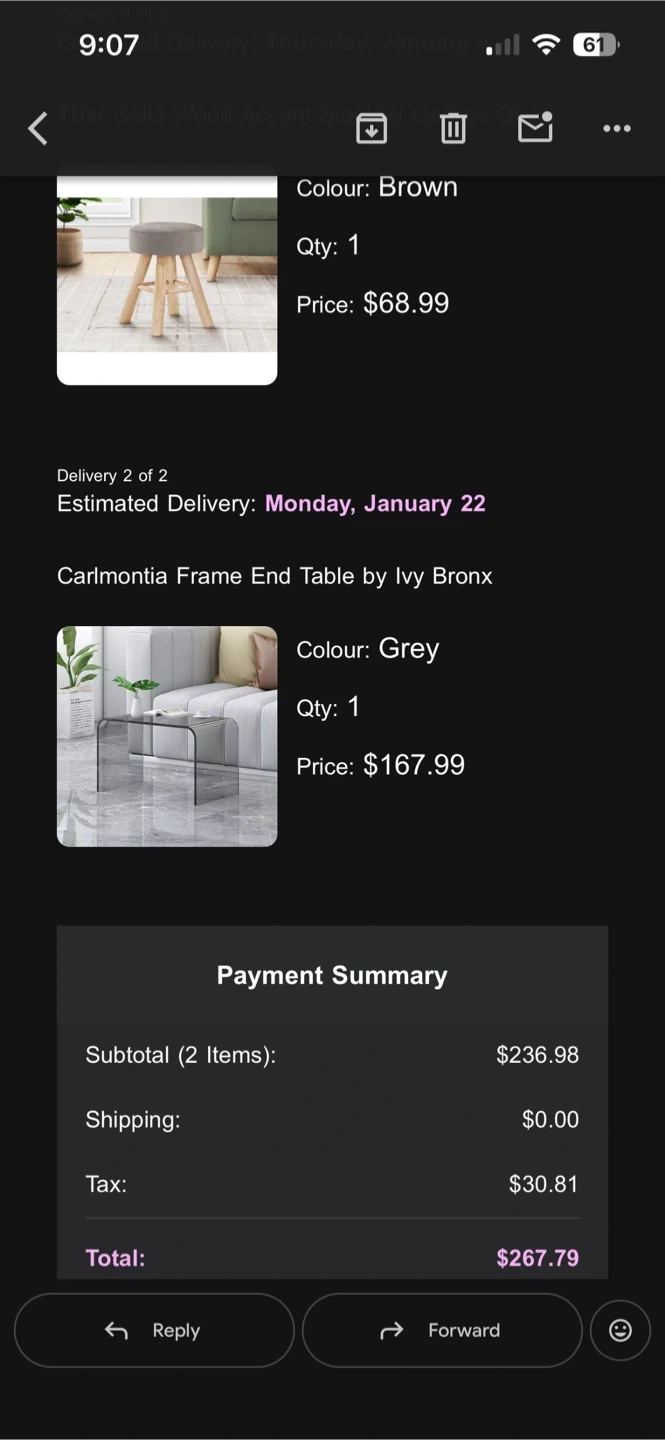Tap the Reply button

154,1330
